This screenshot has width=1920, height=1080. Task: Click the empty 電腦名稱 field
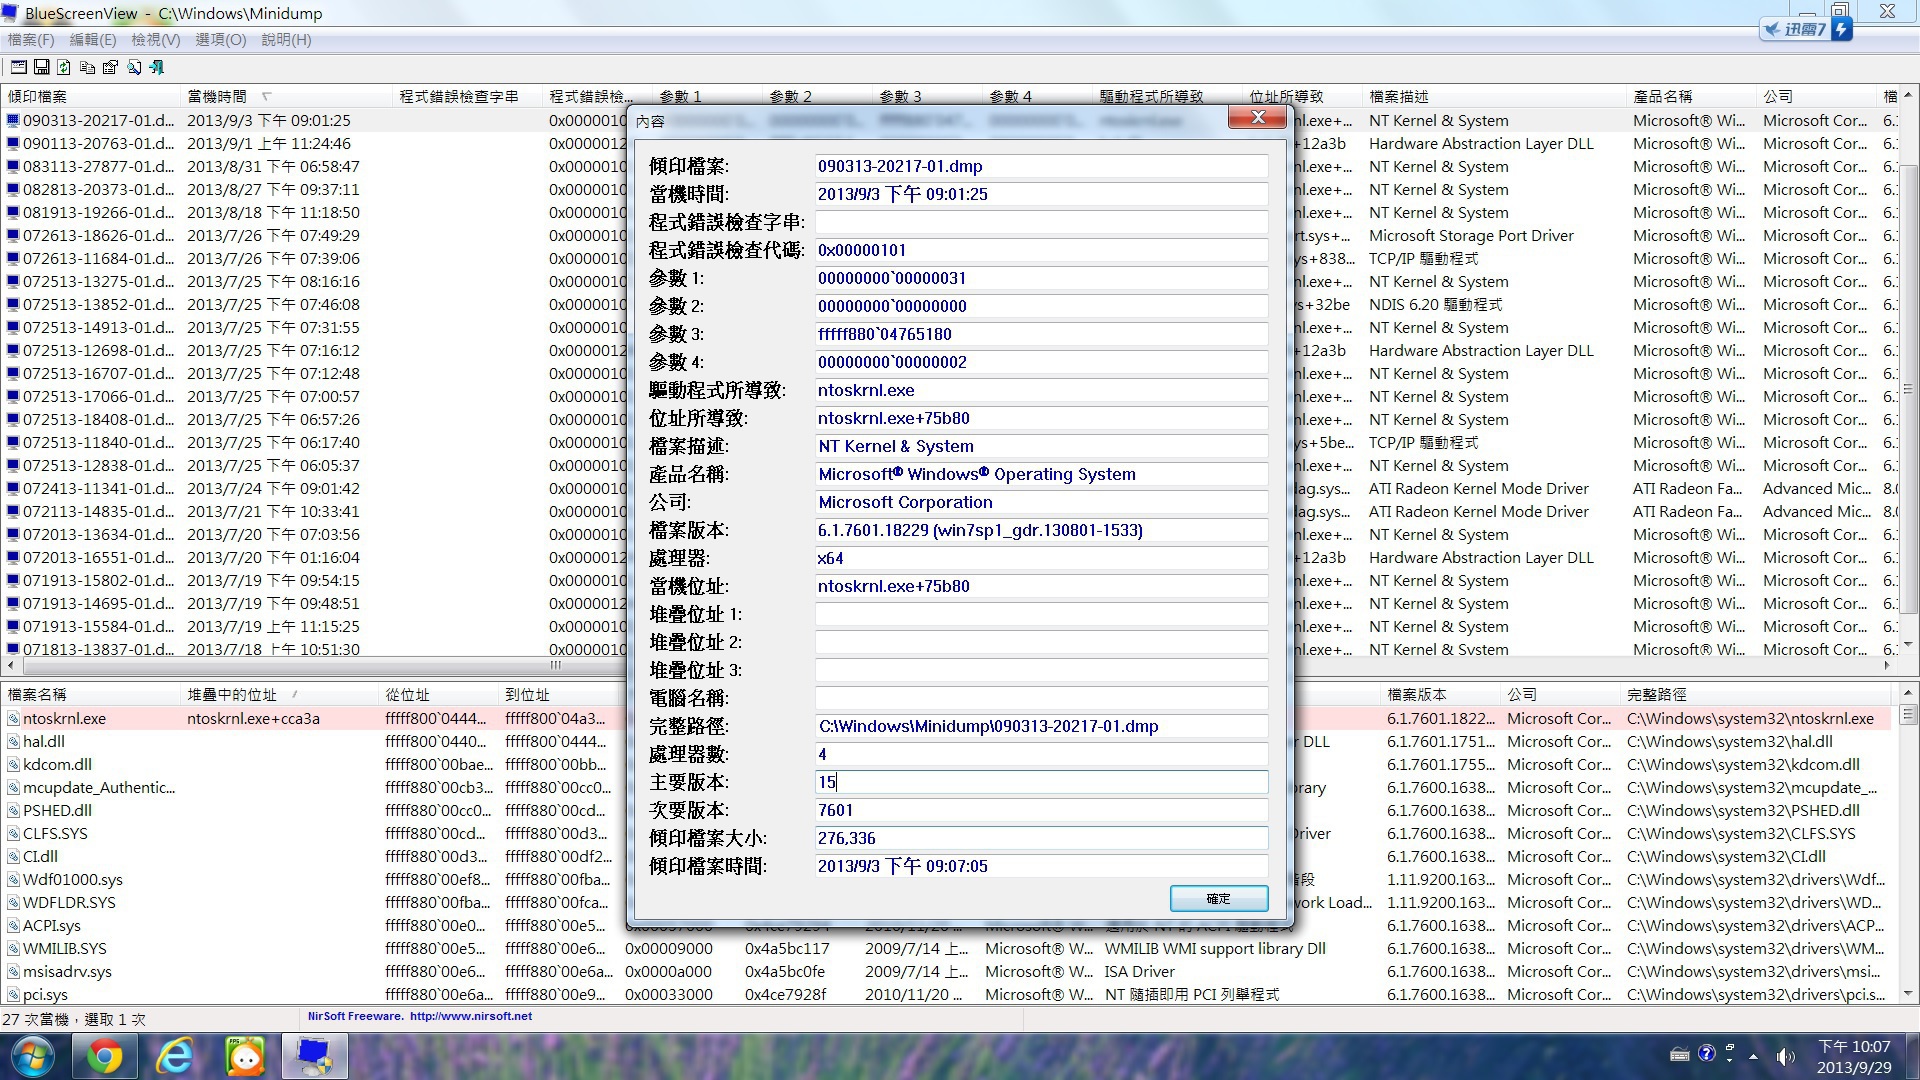[x=1041, y=698]
